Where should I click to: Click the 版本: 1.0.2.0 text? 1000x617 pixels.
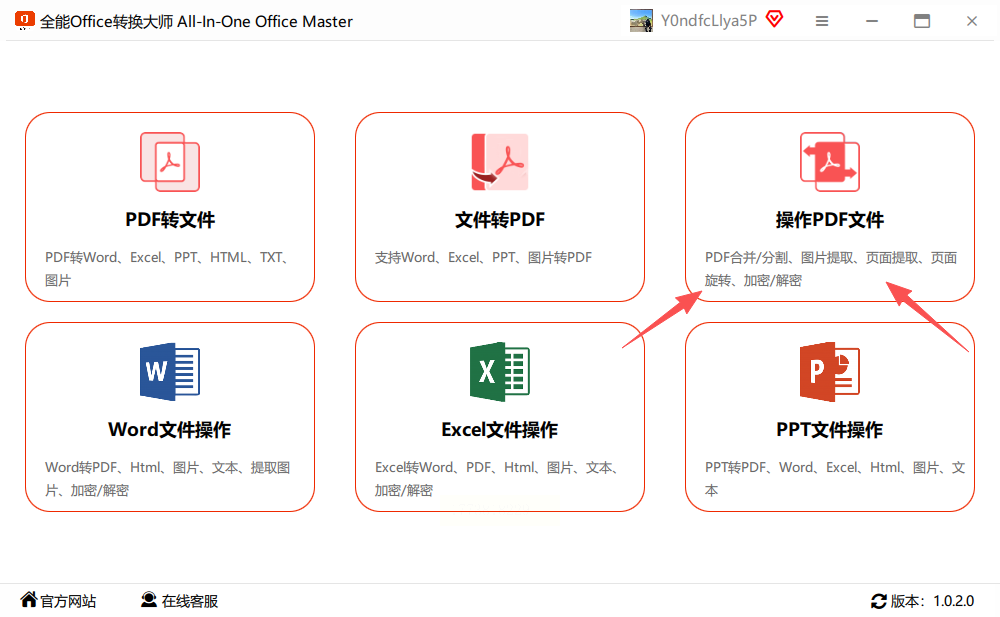[932, 601]
